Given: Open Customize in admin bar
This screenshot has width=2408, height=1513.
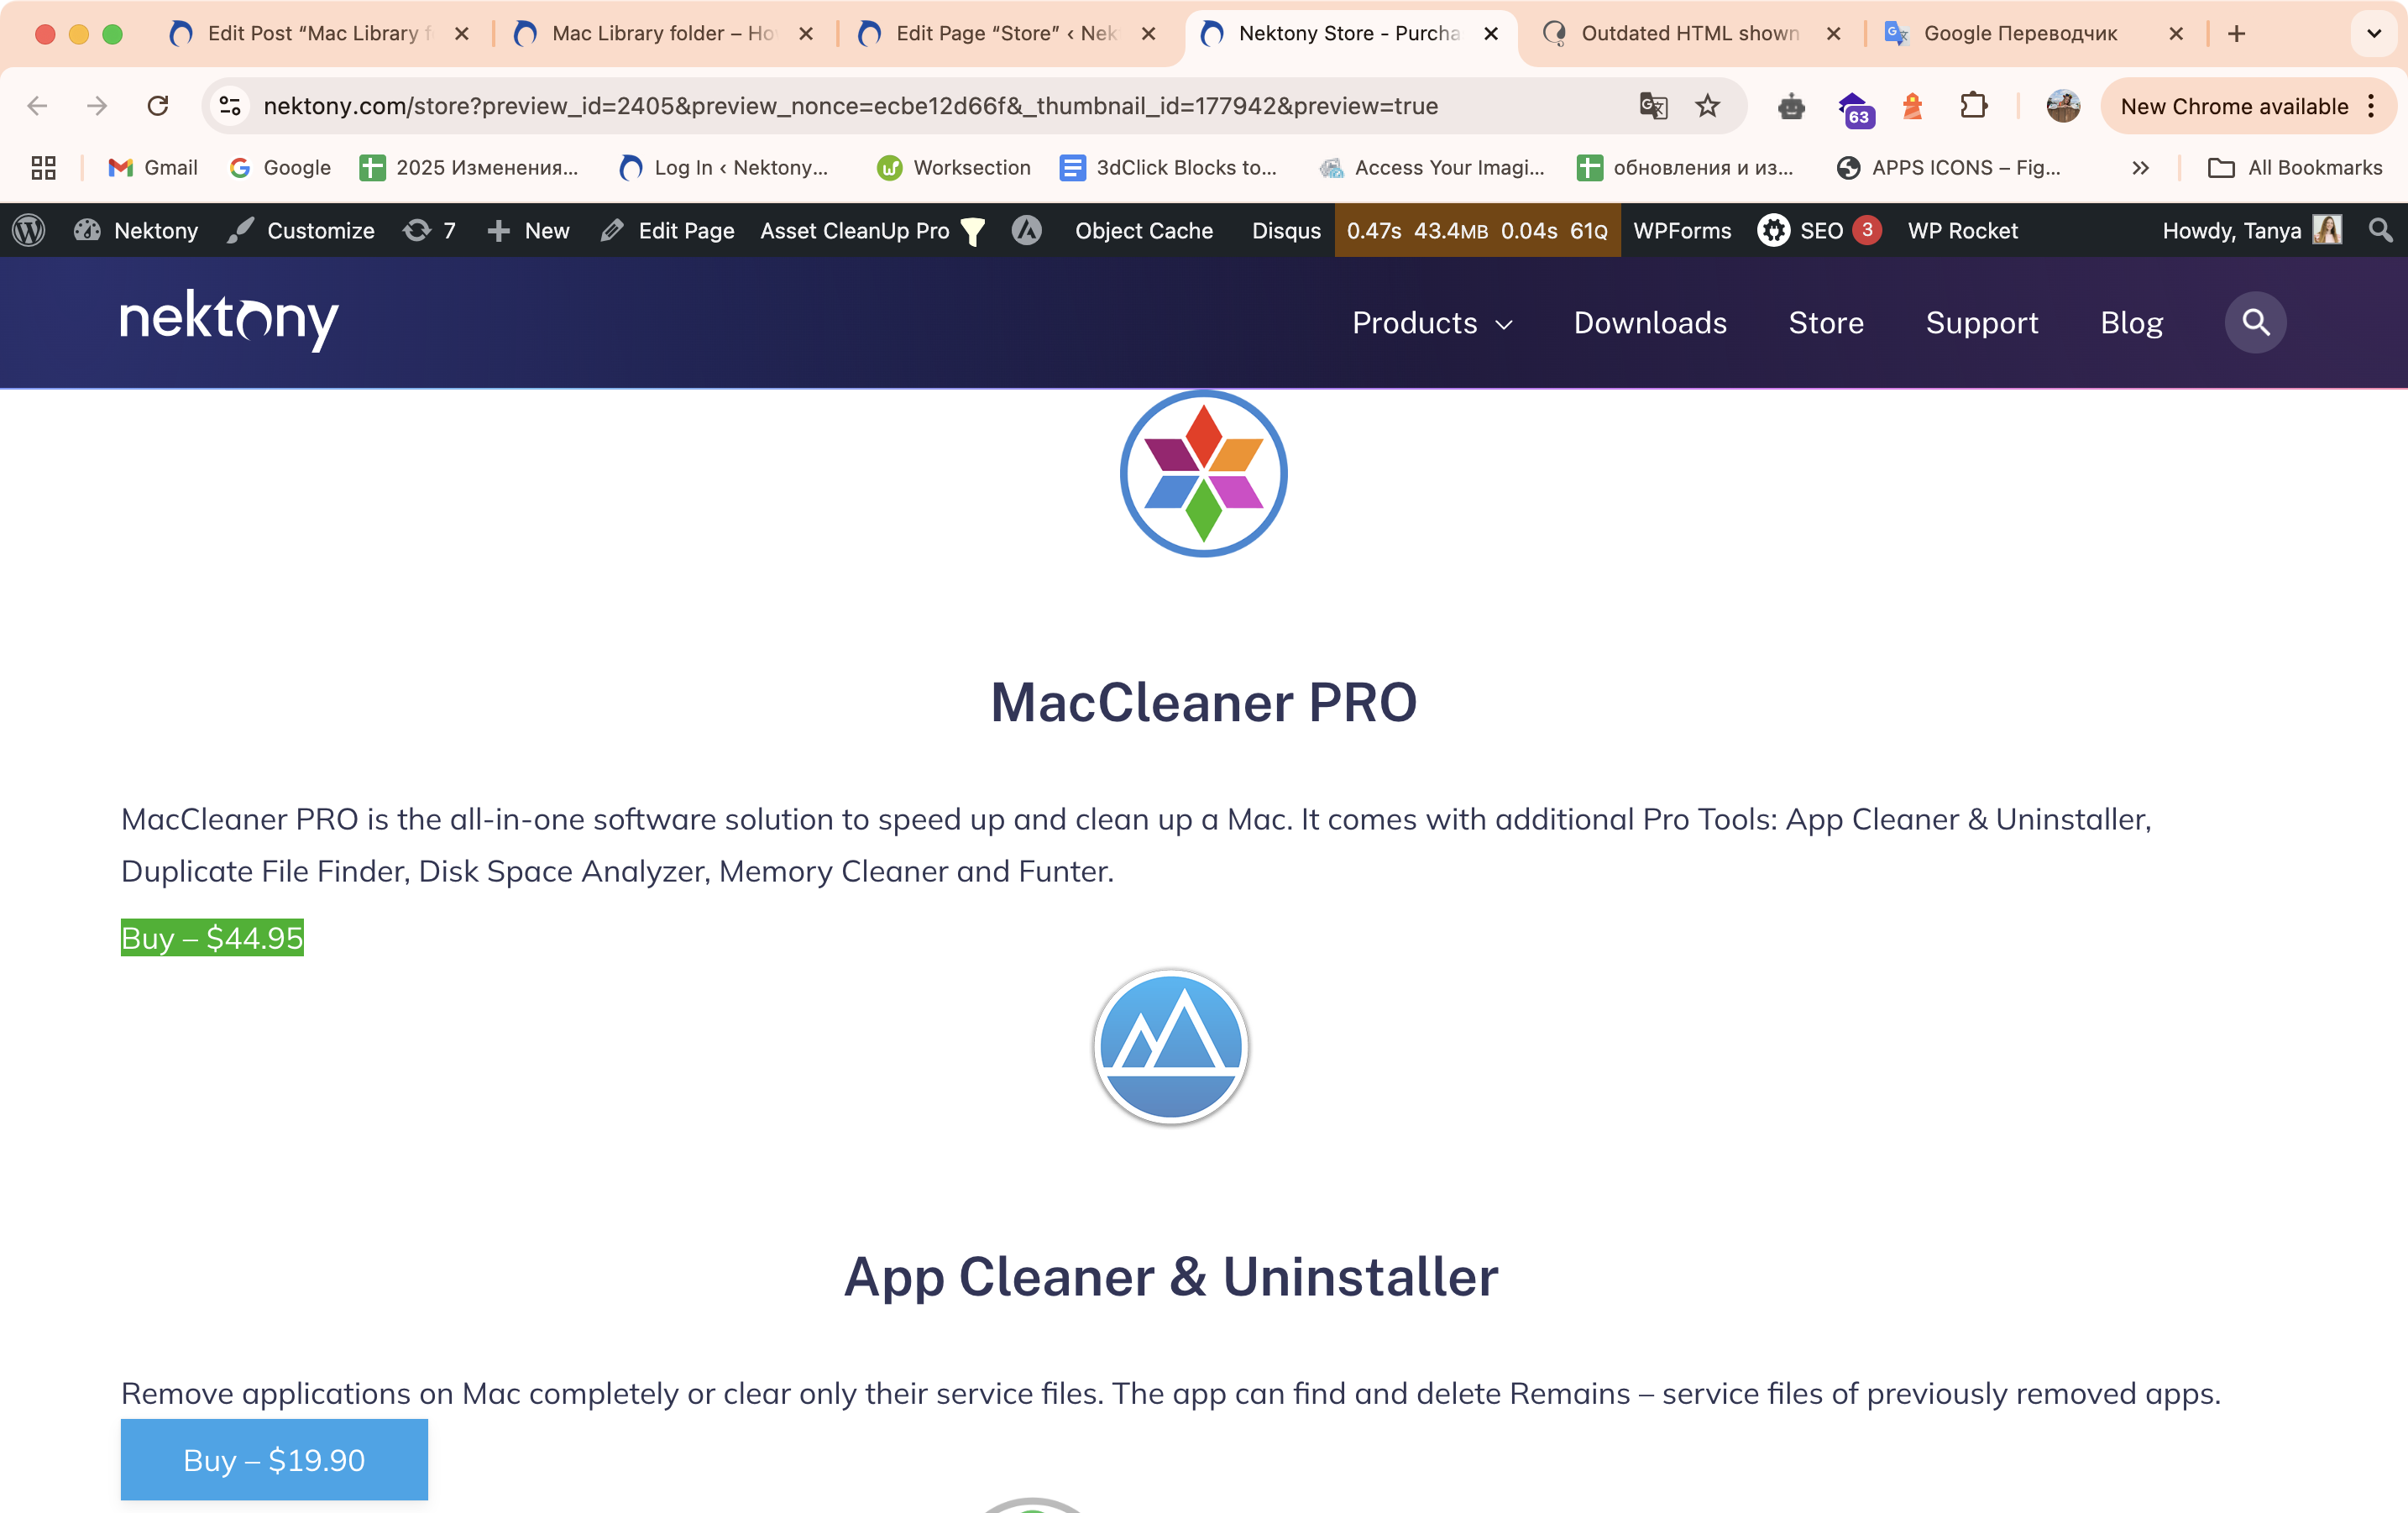Looking at the screenshot, I should (x=300, y=231).
